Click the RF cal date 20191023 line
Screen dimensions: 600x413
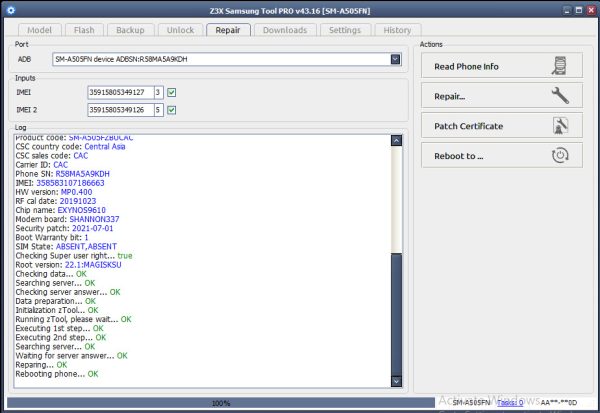coord(56,201)
